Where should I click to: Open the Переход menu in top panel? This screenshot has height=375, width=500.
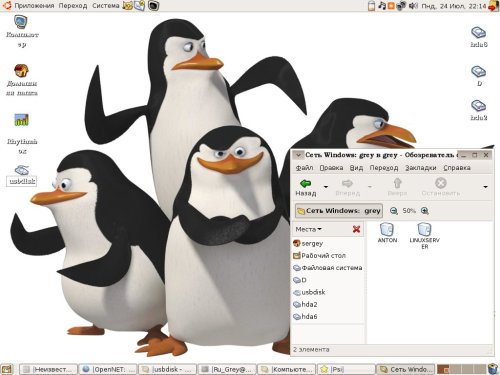pos(73,6)
